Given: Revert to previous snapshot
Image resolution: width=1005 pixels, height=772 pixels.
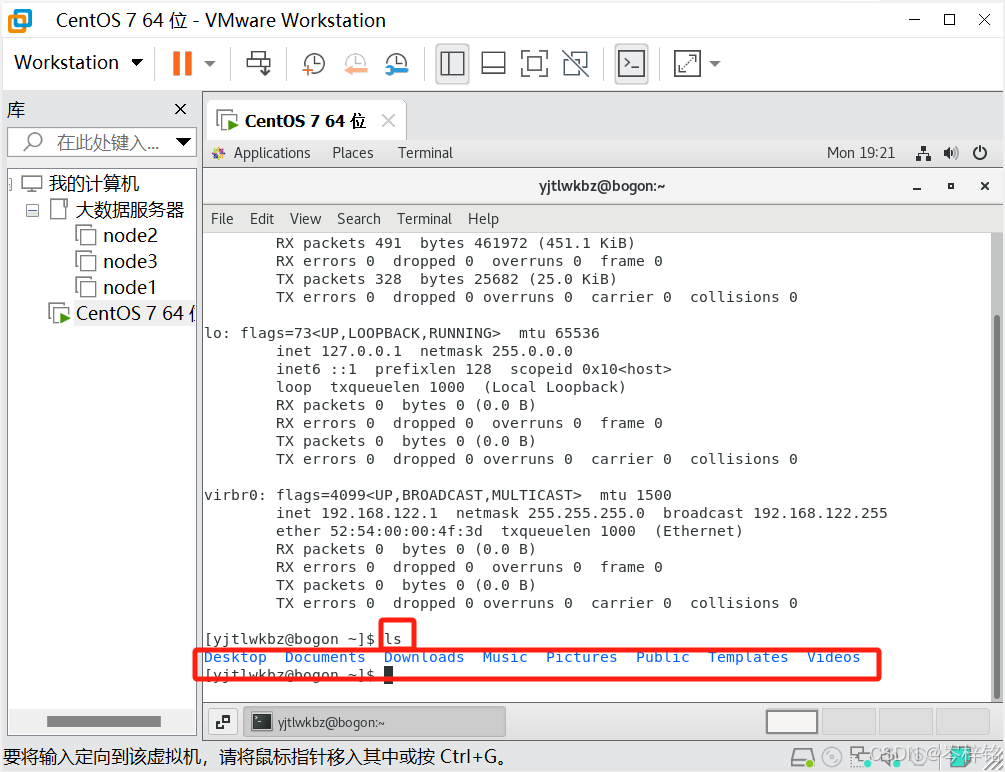Looking at the screenshot, I should [x=355, y=63].
